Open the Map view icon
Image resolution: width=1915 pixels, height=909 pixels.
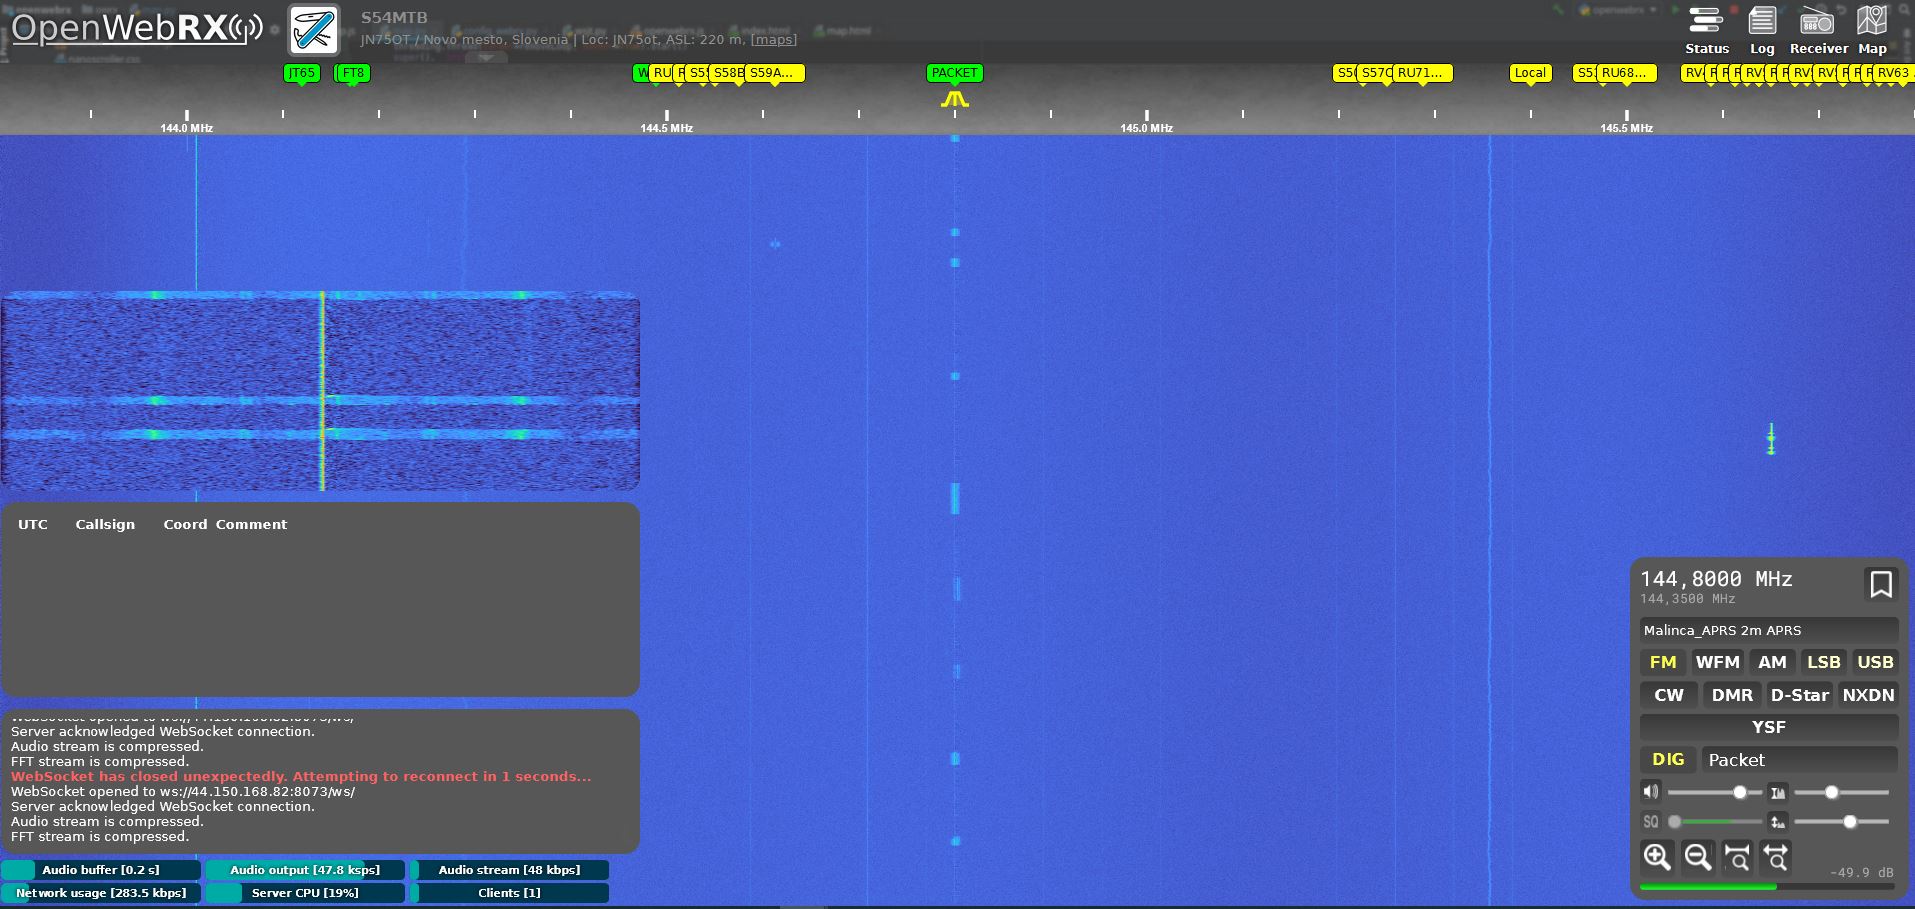[x=1872, y=30]
